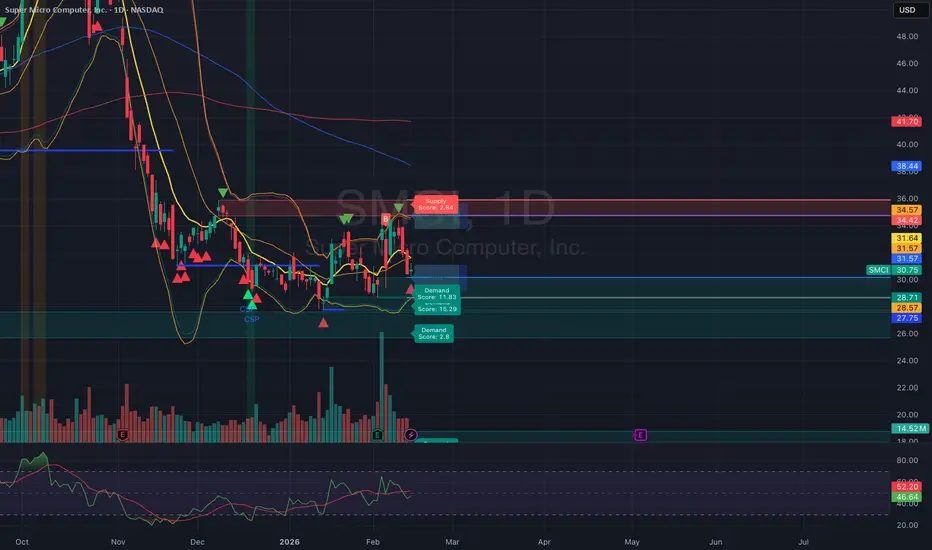Click red triangle near the October high
The height and width of the screenshot is (550, 932).
pos(97,26)
